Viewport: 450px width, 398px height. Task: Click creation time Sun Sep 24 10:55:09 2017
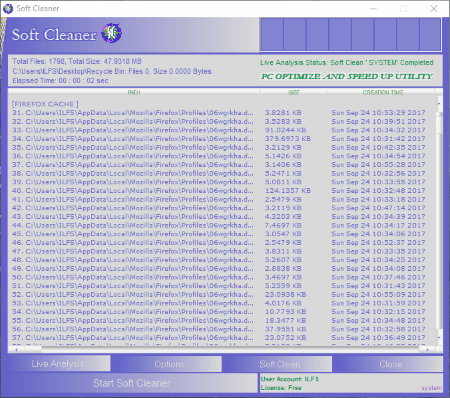pos(378,294)
